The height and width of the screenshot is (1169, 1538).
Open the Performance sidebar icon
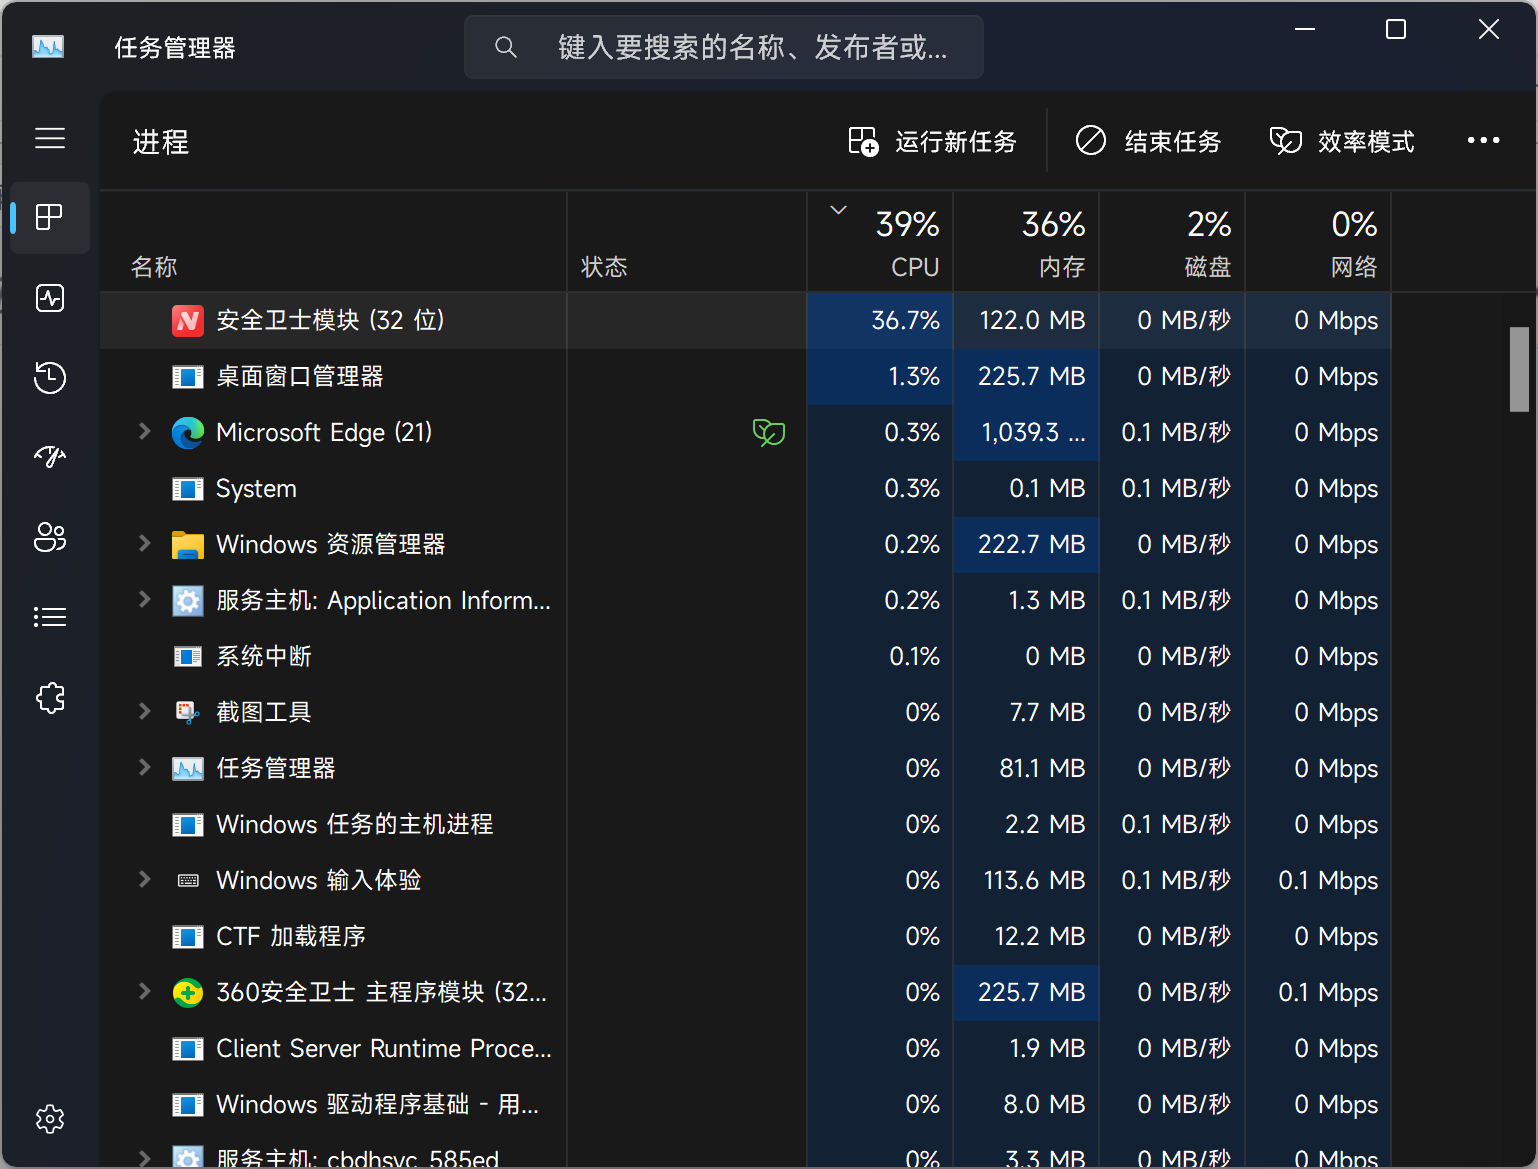(50, 298)
